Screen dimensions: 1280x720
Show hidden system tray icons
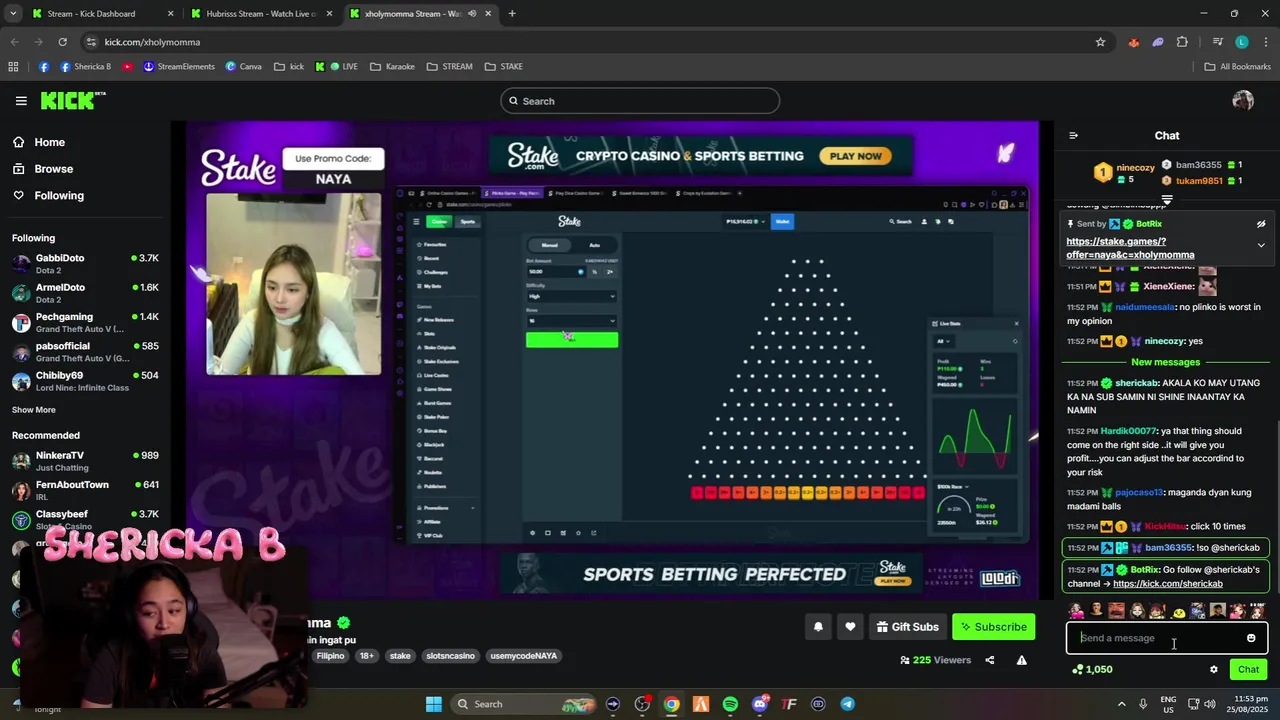pos(1121,704)
